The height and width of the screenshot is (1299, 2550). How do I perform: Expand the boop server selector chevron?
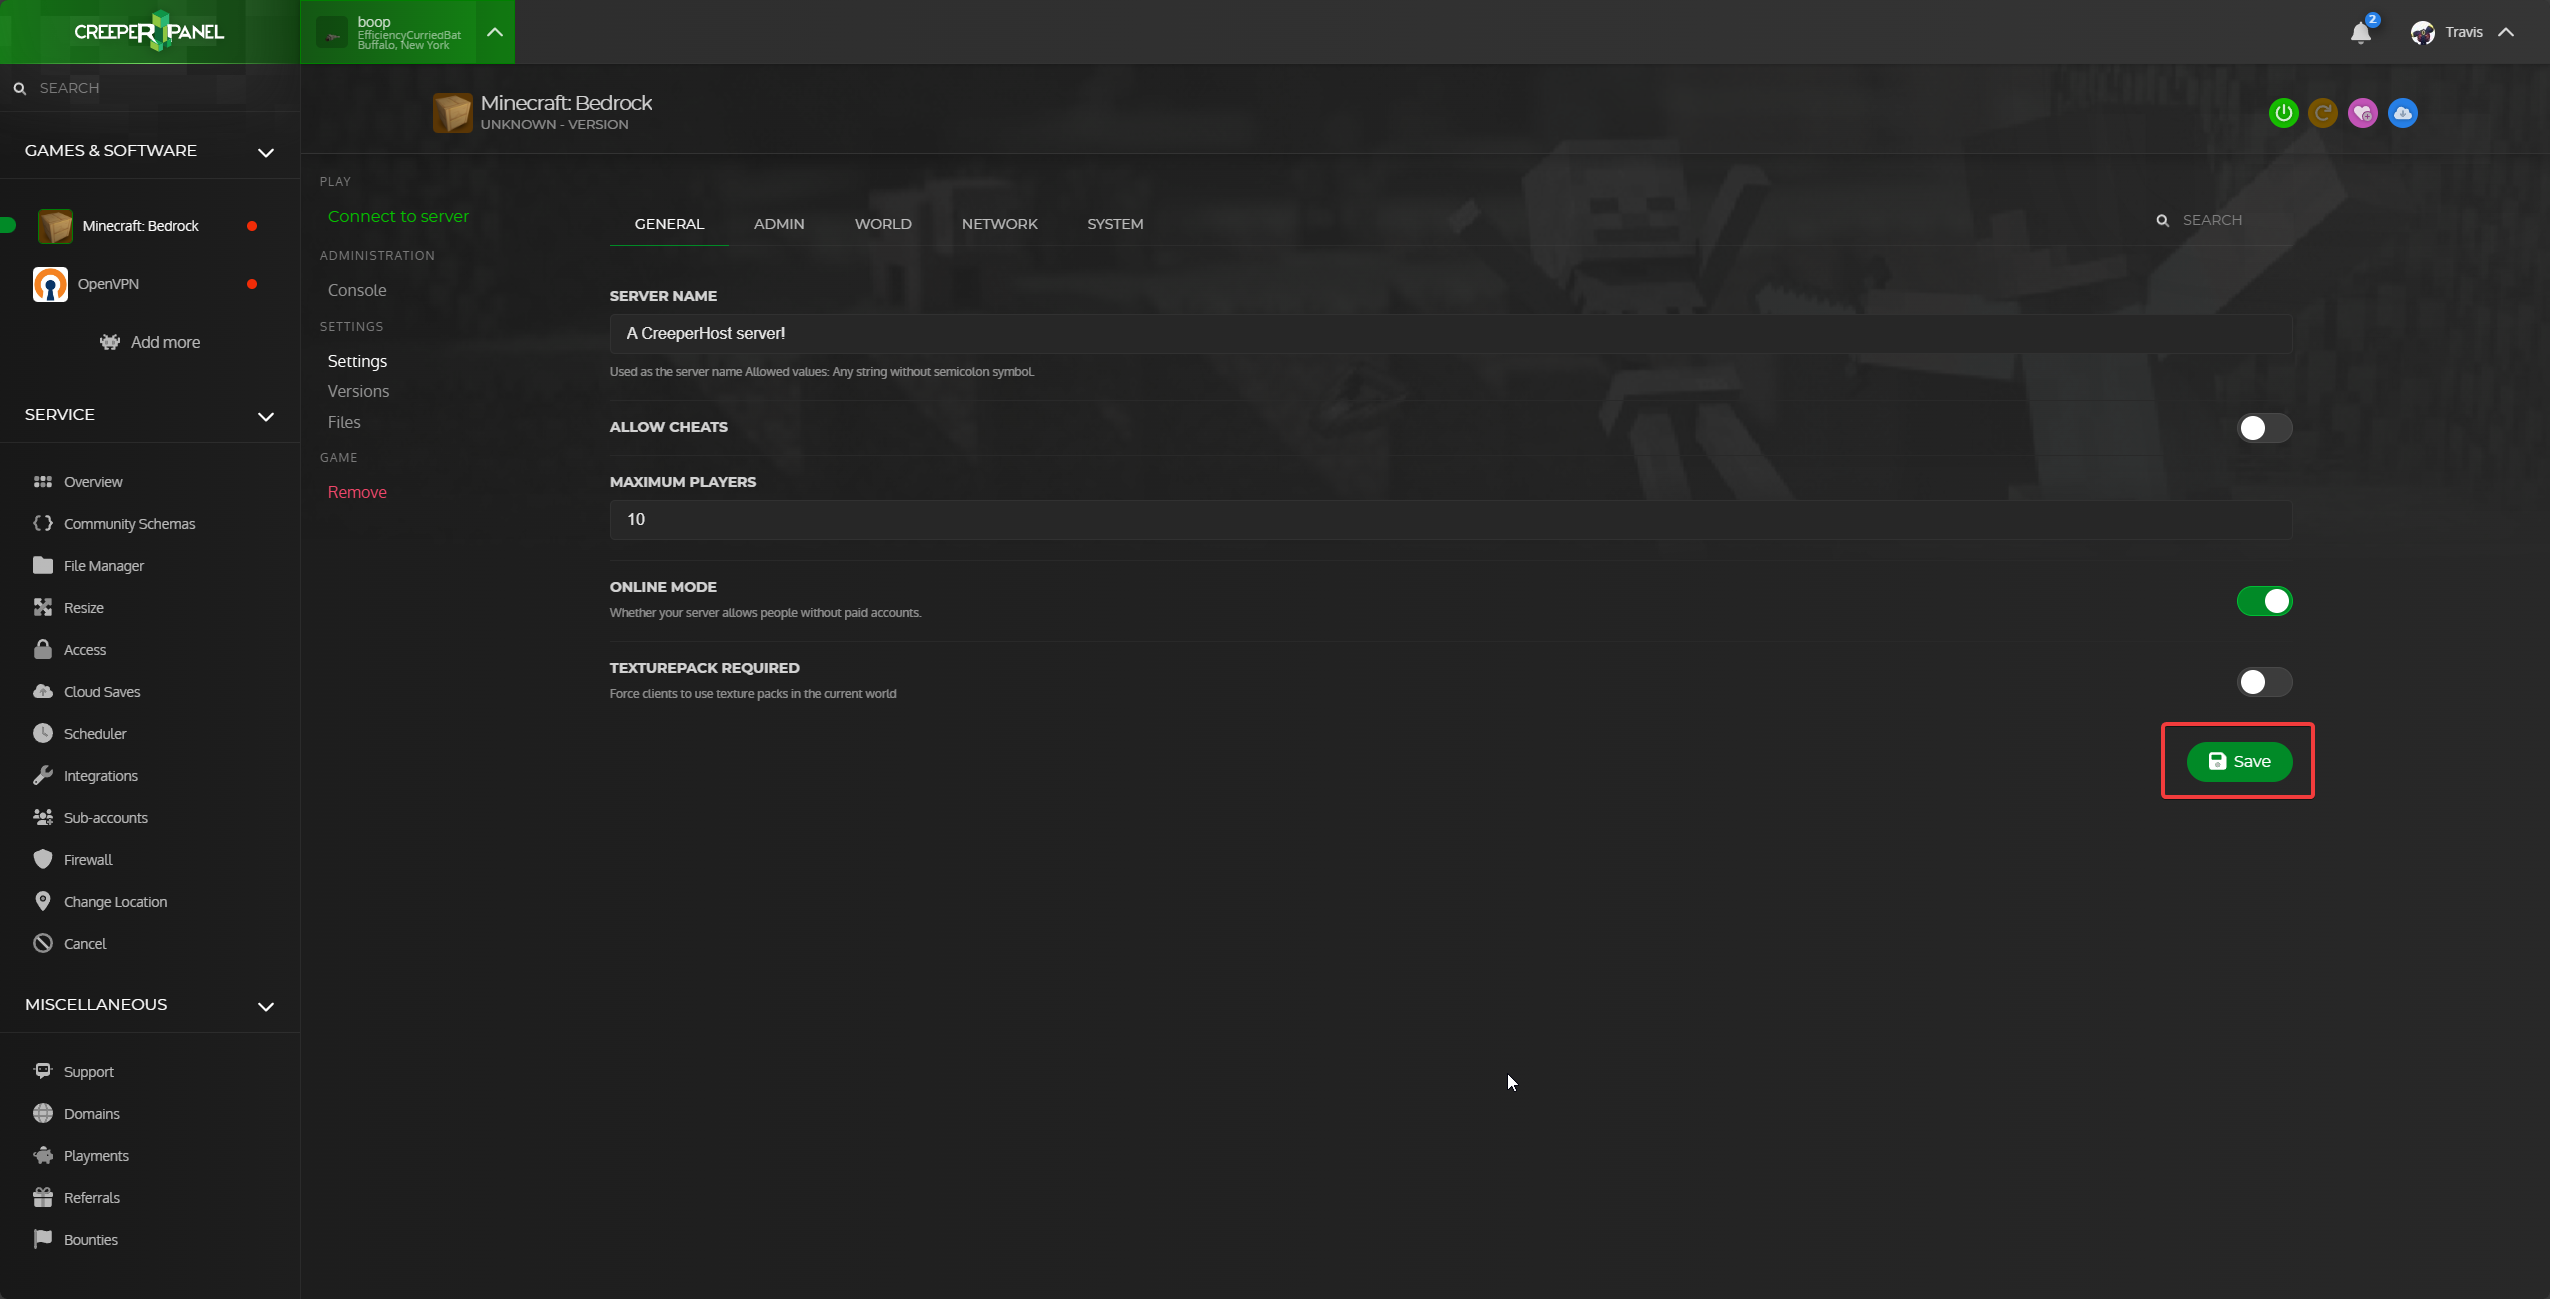click(x=495, y=32)
